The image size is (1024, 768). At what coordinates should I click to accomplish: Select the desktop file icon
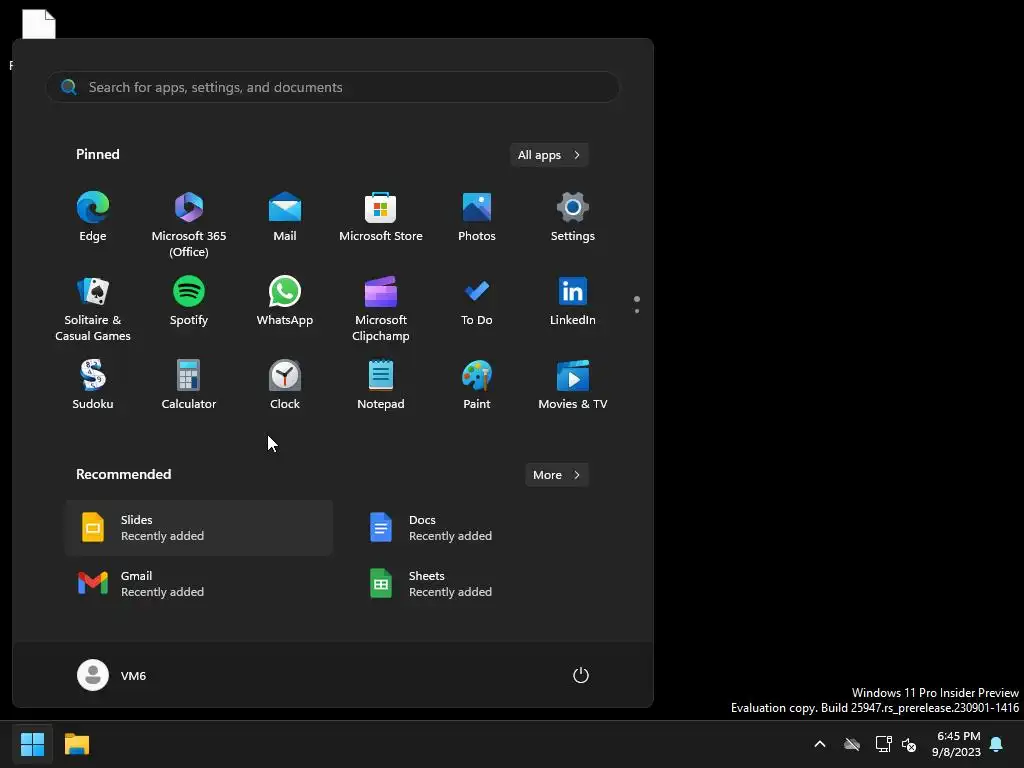point(39,24)
